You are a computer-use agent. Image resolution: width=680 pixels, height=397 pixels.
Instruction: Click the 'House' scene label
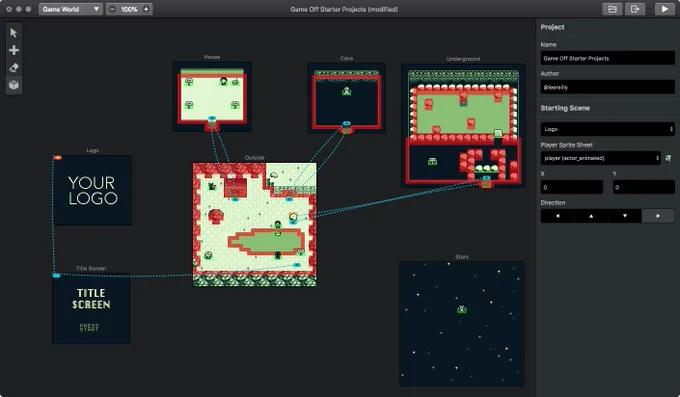tap(212, 57)
